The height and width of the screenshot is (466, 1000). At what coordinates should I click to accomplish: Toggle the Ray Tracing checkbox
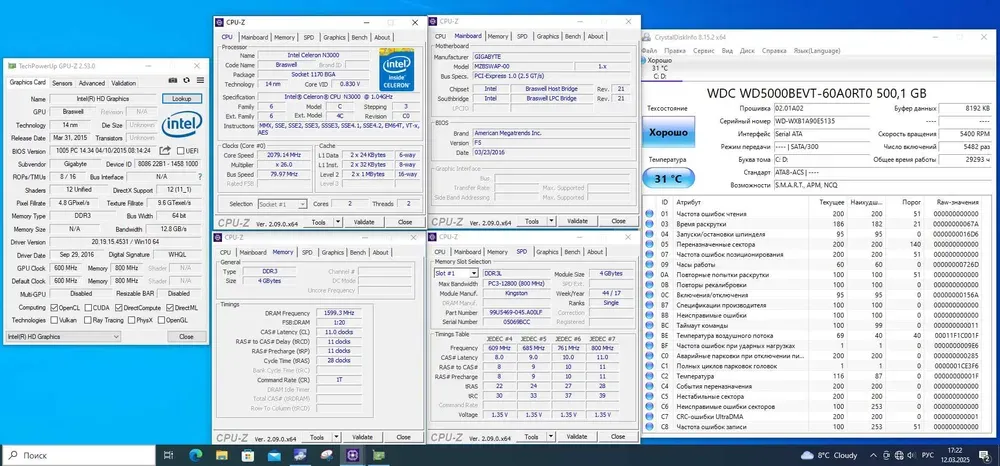88,320
